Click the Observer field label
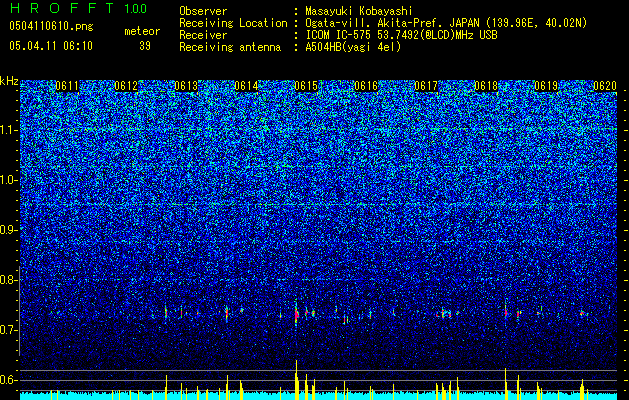 (203, 11)
